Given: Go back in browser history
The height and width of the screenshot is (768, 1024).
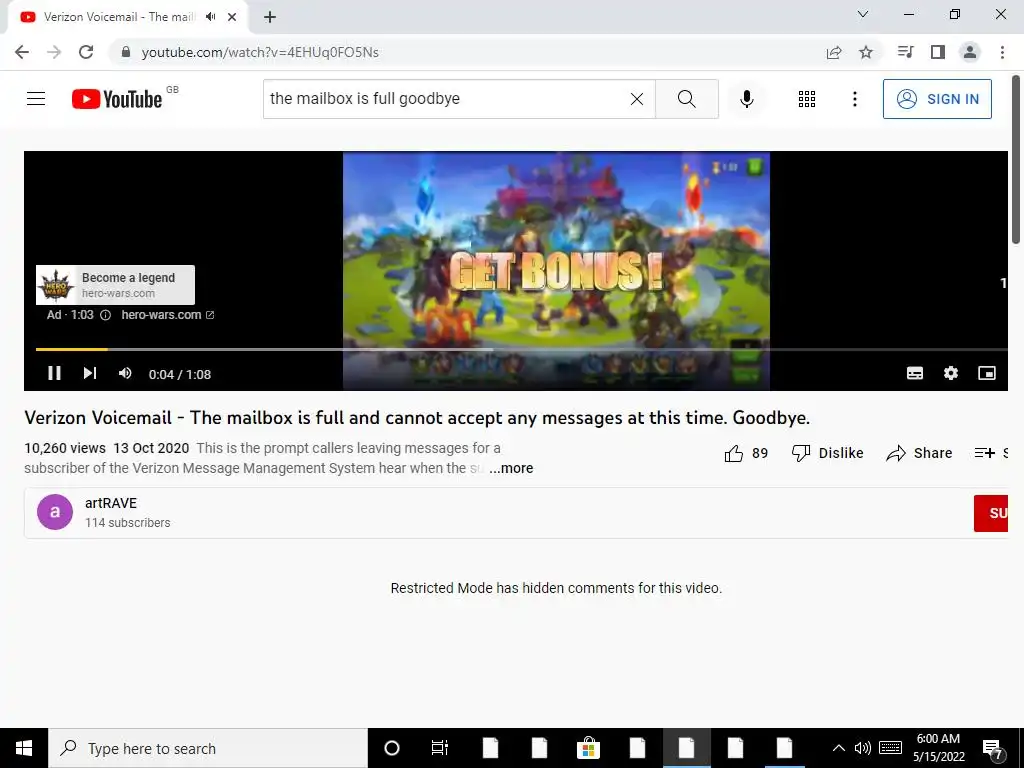Looking at the screenshot, I should 22,52.
